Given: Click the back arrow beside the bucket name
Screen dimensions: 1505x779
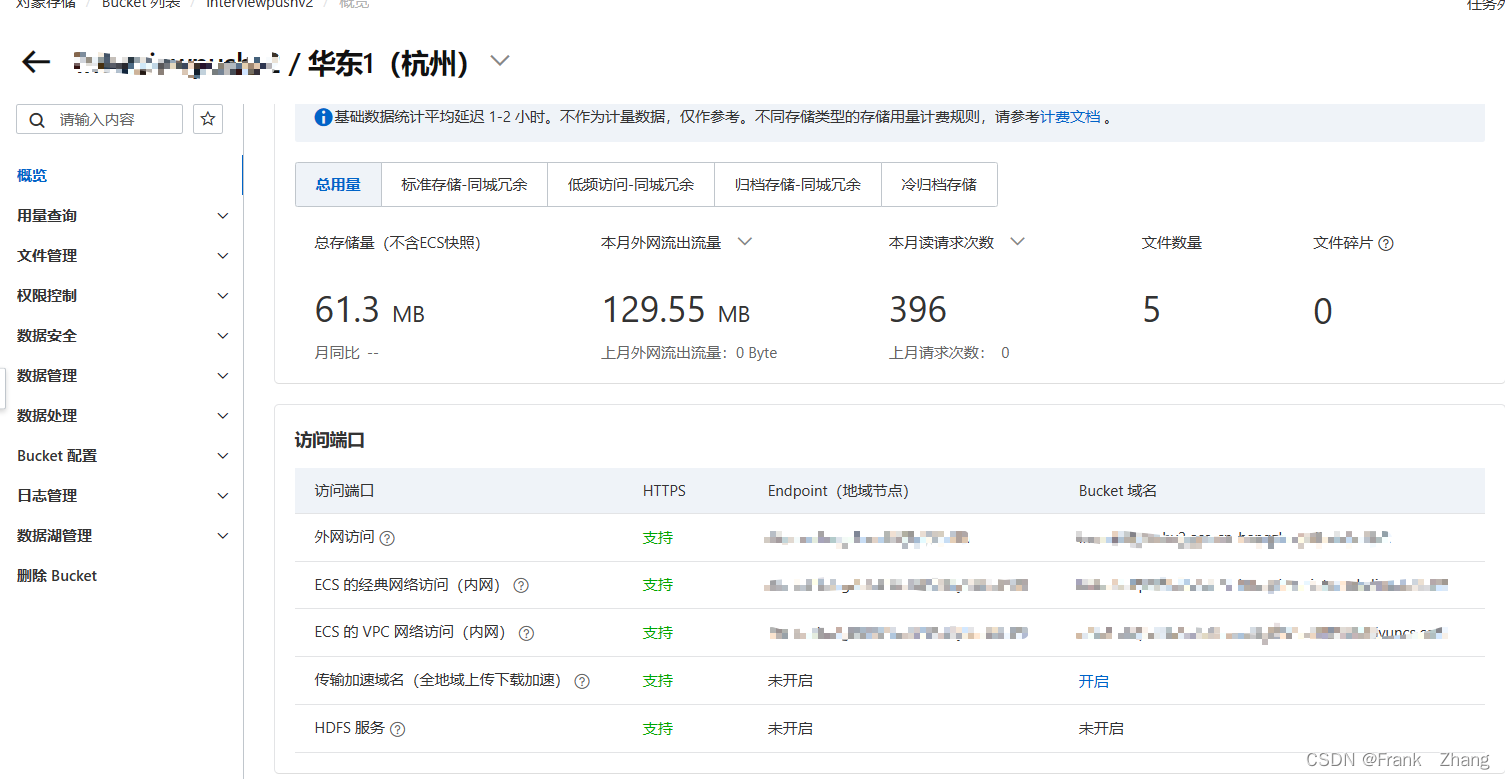Looking at the screenshot, I should coord(35,62).
